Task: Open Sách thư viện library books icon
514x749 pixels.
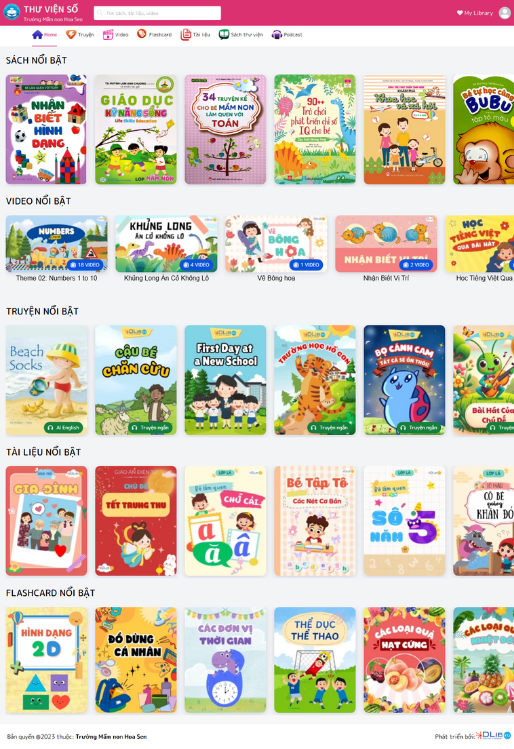Action: pos(224,34)
